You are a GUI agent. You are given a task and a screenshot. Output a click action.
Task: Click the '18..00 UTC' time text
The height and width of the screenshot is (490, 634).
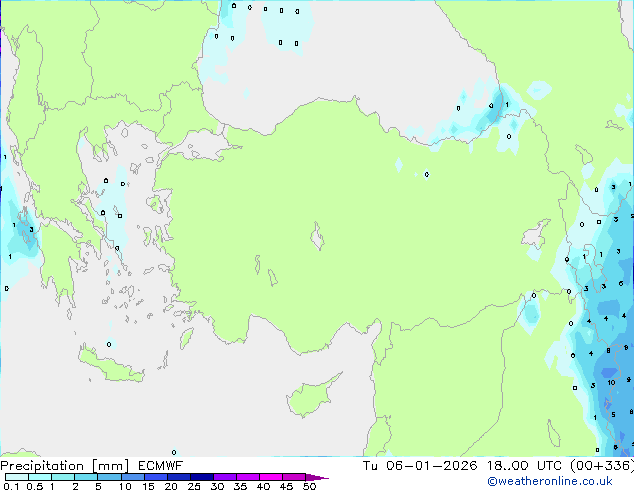click(524, 466)
